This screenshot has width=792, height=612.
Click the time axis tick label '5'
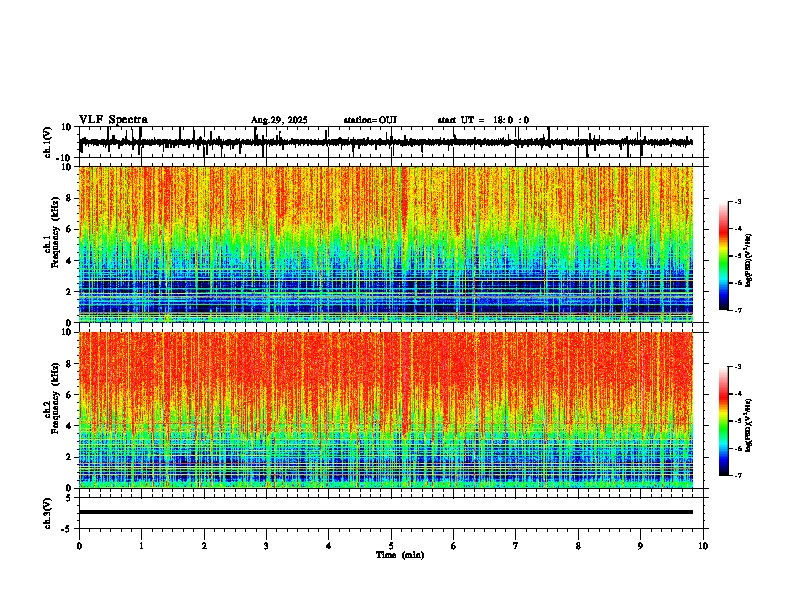pyautogui.click(x=391, y=546)
